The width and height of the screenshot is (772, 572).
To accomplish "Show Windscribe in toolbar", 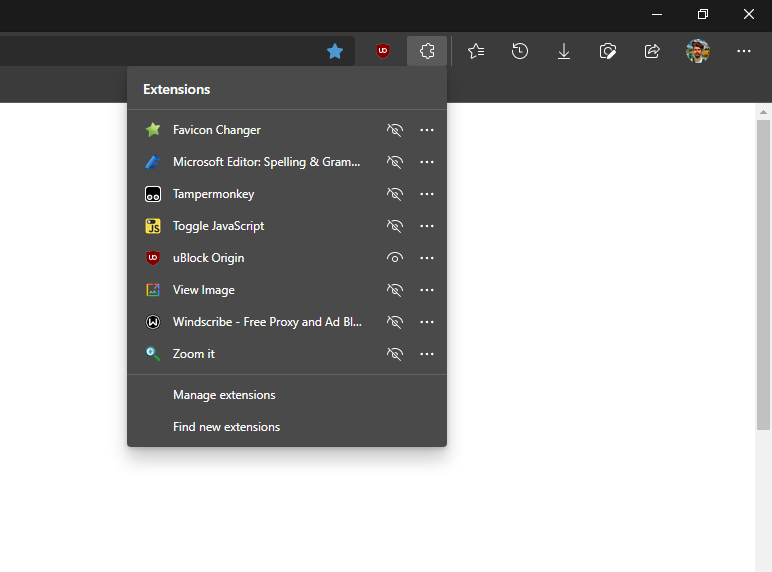I will 395,322.
